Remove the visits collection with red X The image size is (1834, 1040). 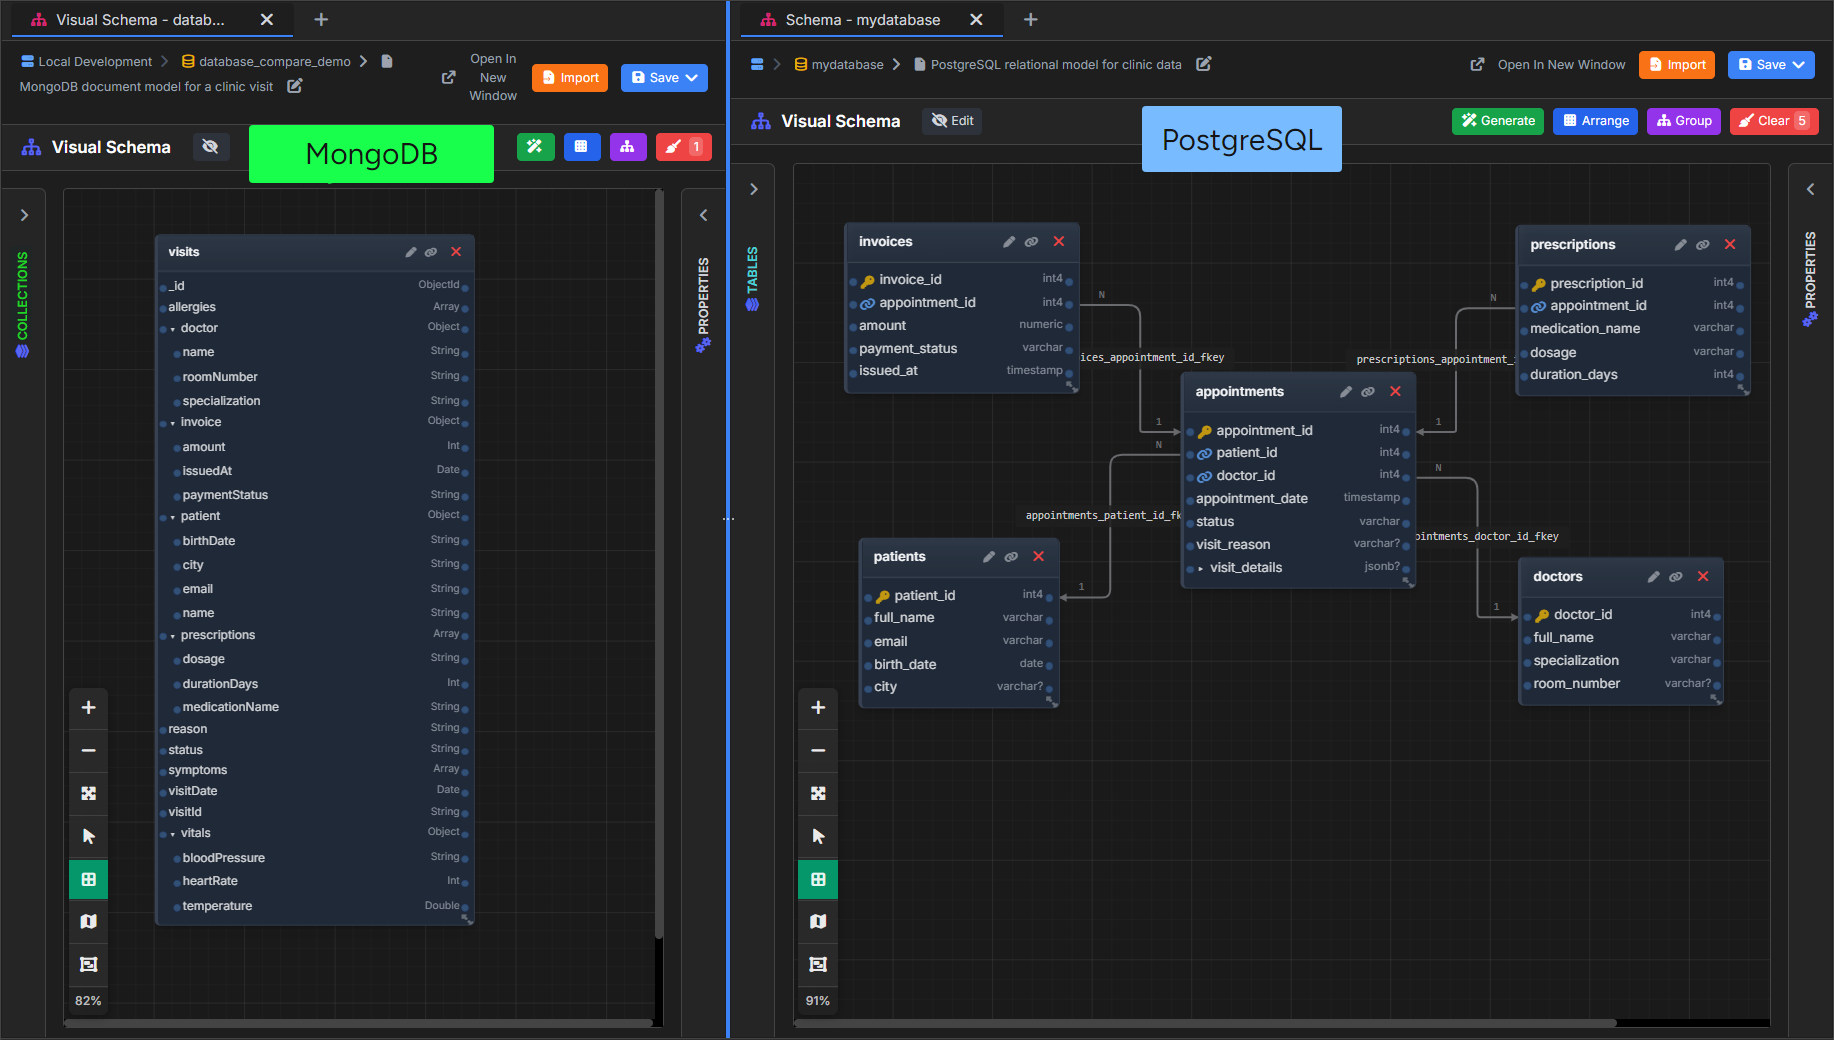456,252
